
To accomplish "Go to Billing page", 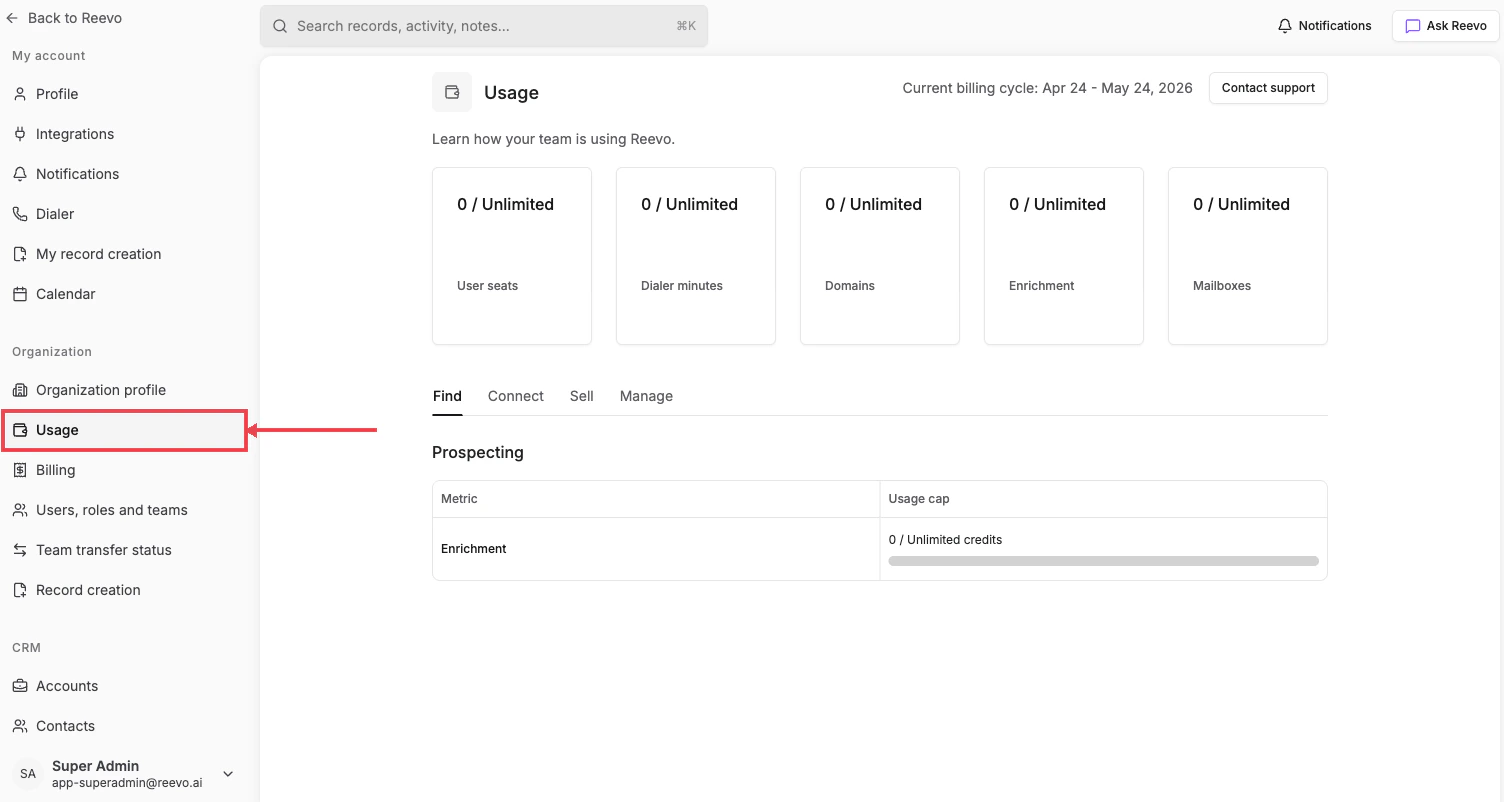I will pos(125,470).
